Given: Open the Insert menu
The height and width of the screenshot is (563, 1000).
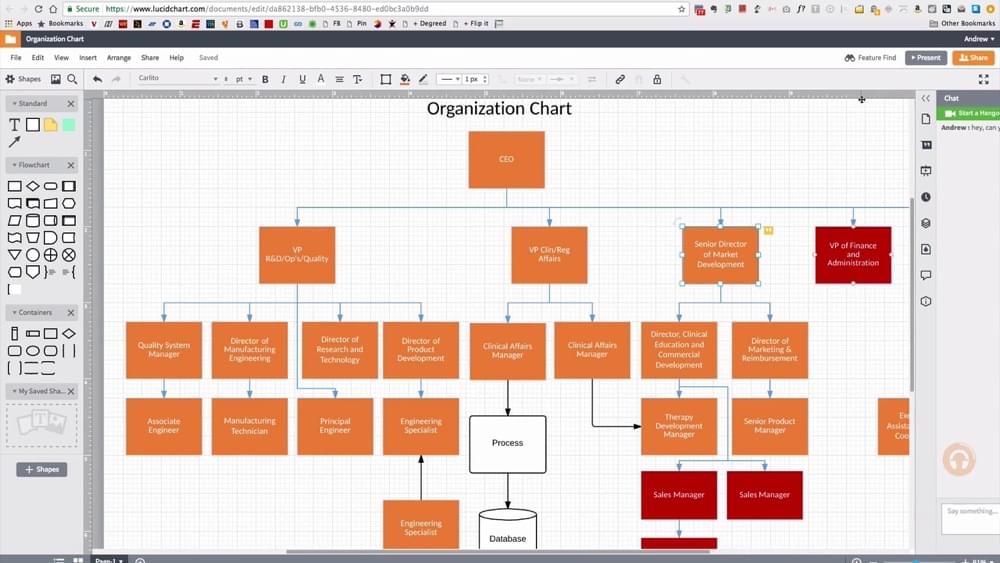Looking at the screenshot, I should pos(88,58).
